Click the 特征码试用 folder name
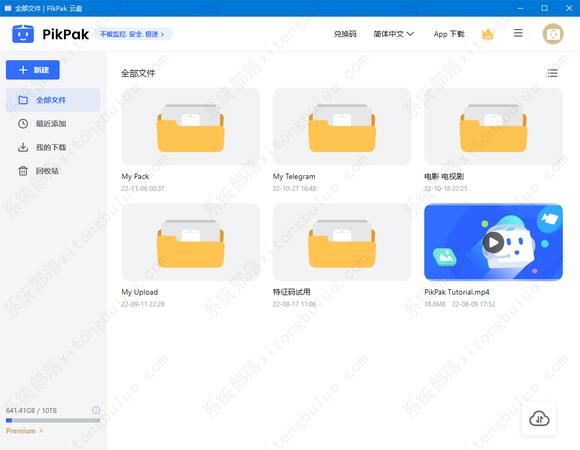Image resolution: width=580 pixels, height=450 pixels. pos(291,292)
